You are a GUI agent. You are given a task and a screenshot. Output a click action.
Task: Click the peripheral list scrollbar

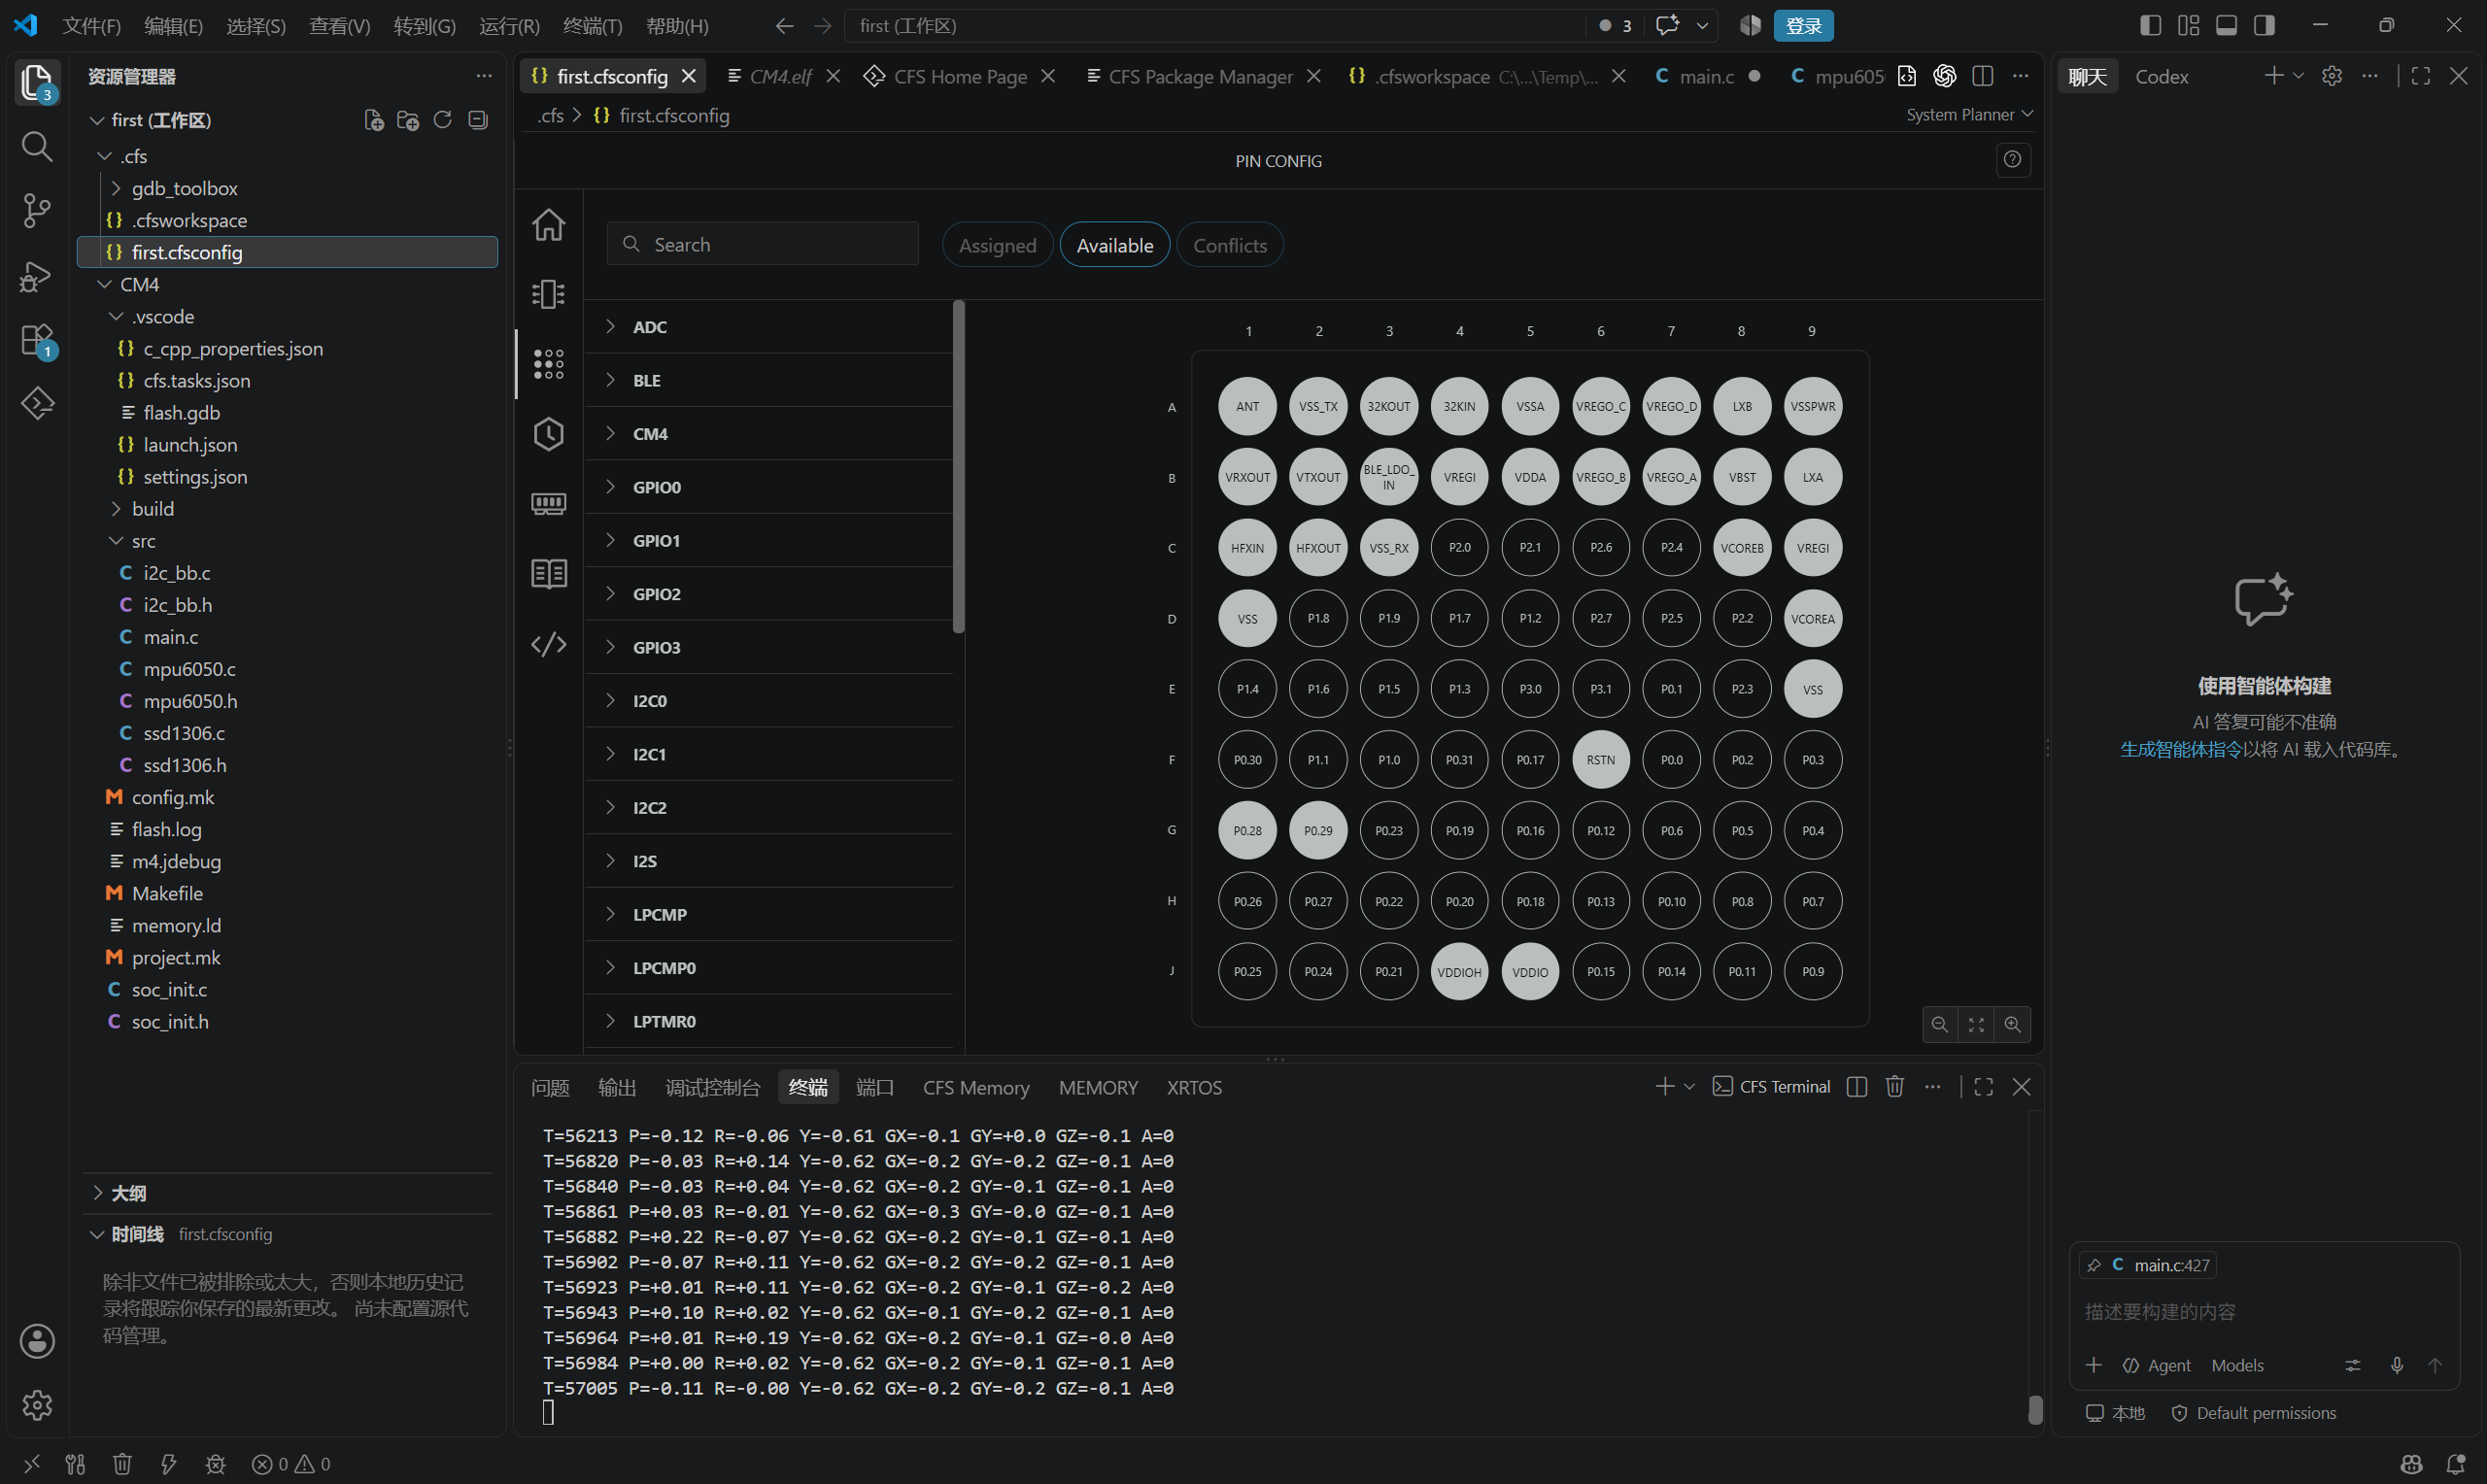pyautogui.click(x=958, y=467)
